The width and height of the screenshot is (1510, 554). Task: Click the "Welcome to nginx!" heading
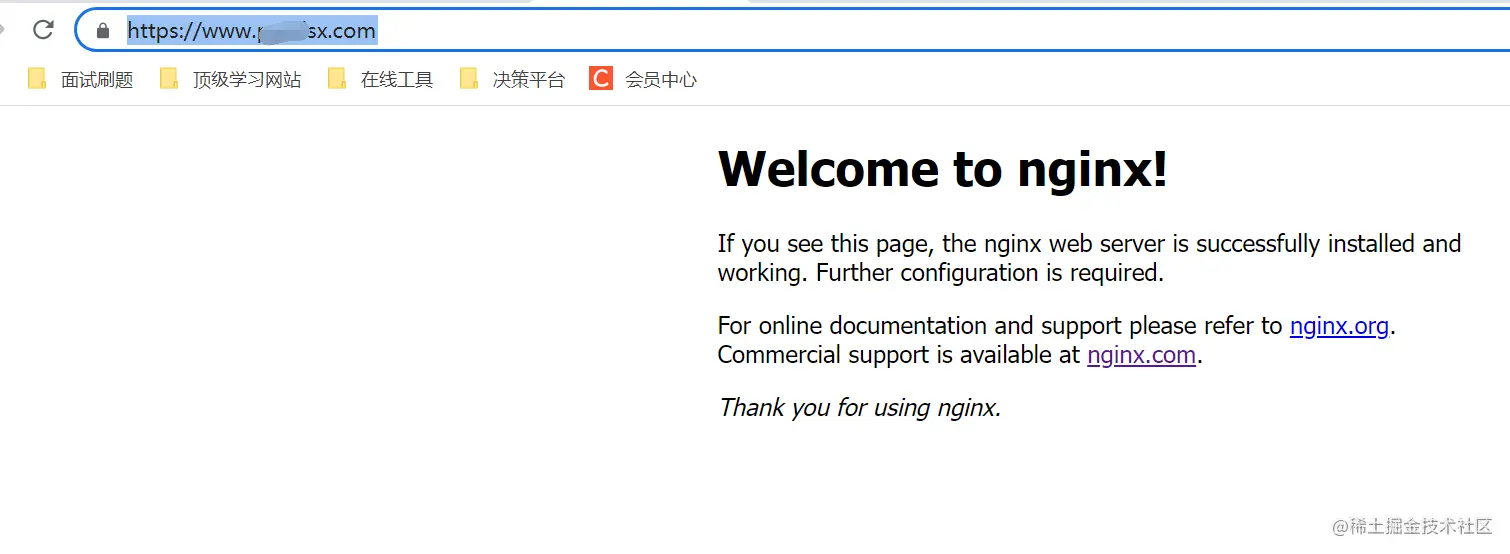tap(943, 168)
